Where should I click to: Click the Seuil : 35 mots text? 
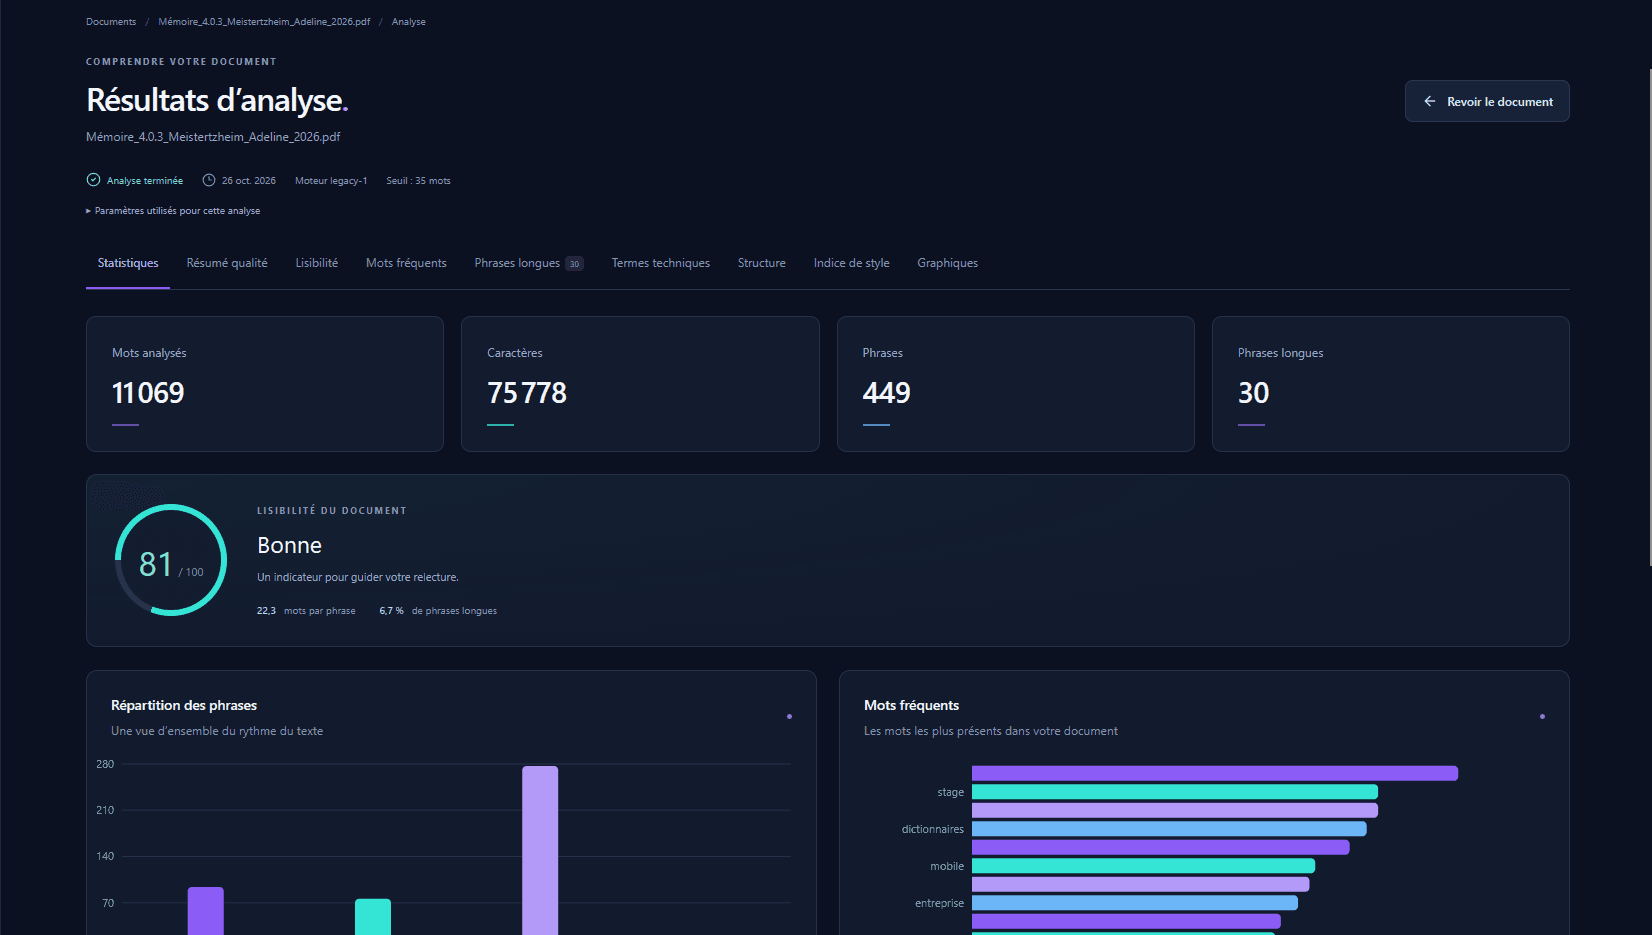tap(418, 181)
